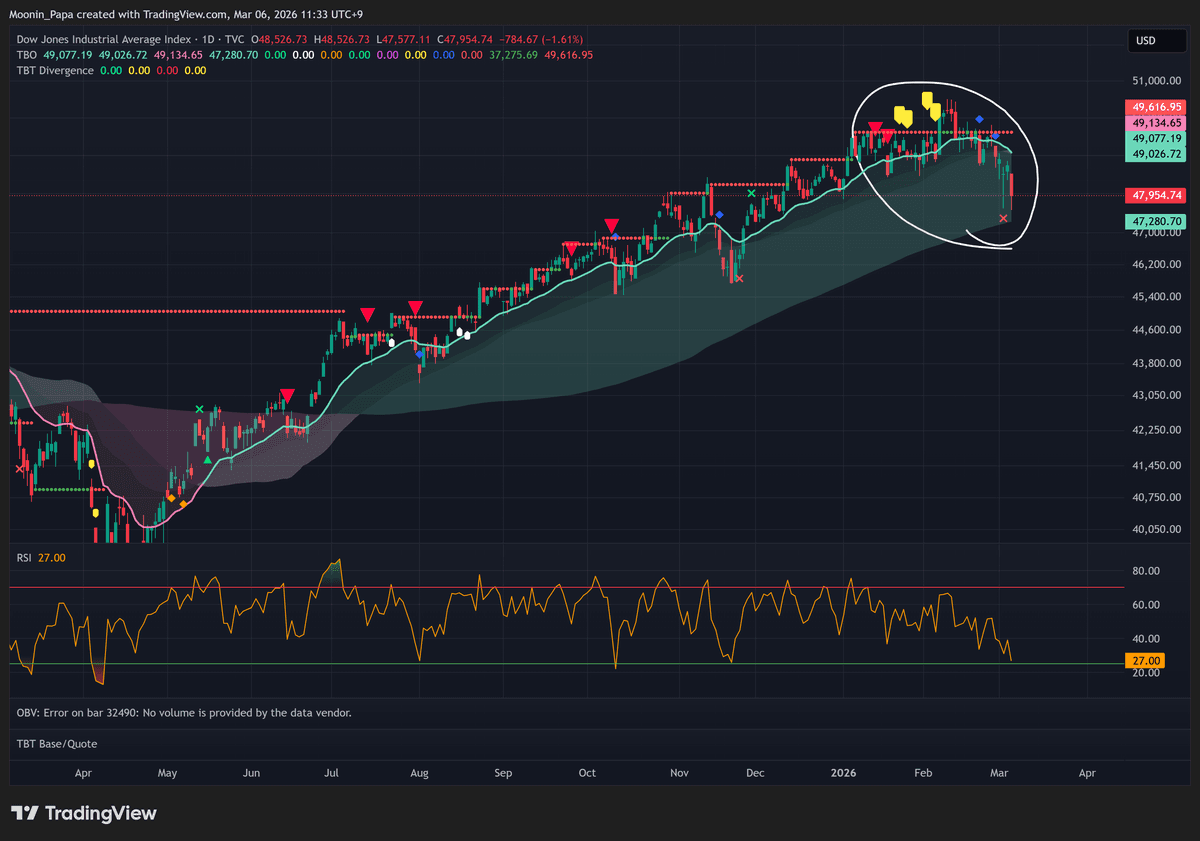
Task: Click the 40,050.00 price axis label
Action: (1158, 530)
